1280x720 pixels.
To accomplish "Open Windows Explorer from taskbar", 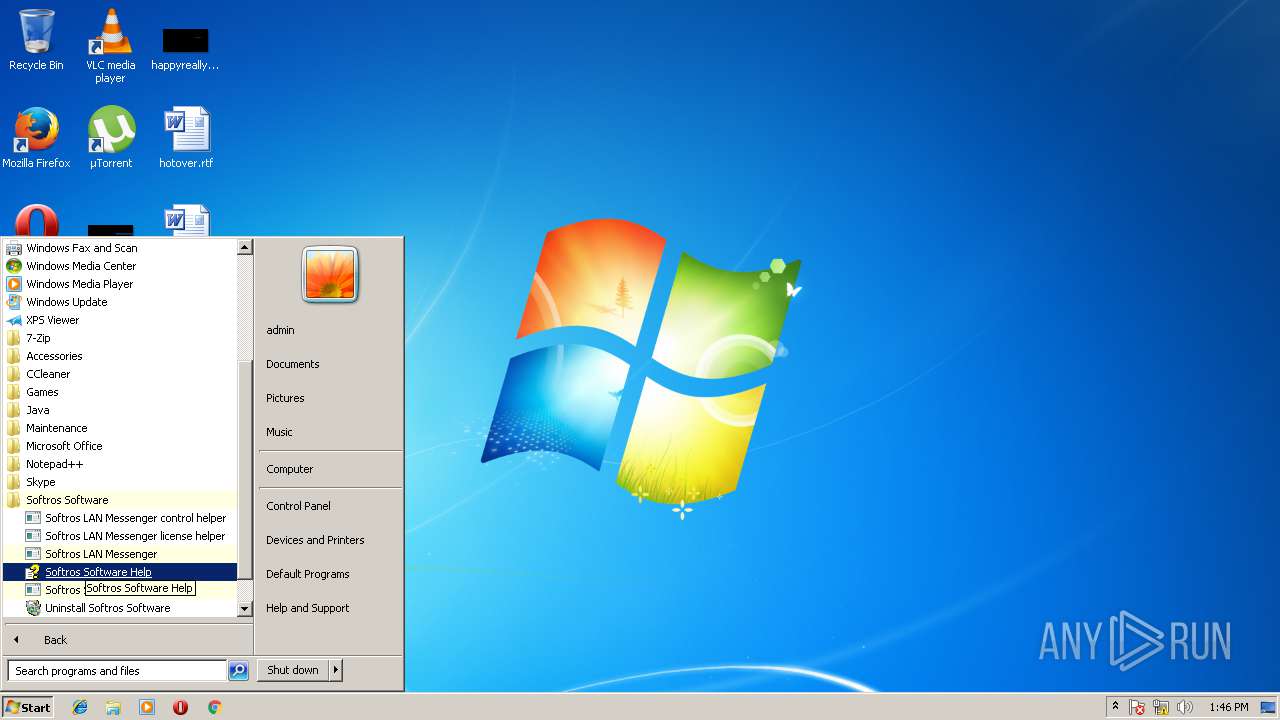I will (113, 707).
